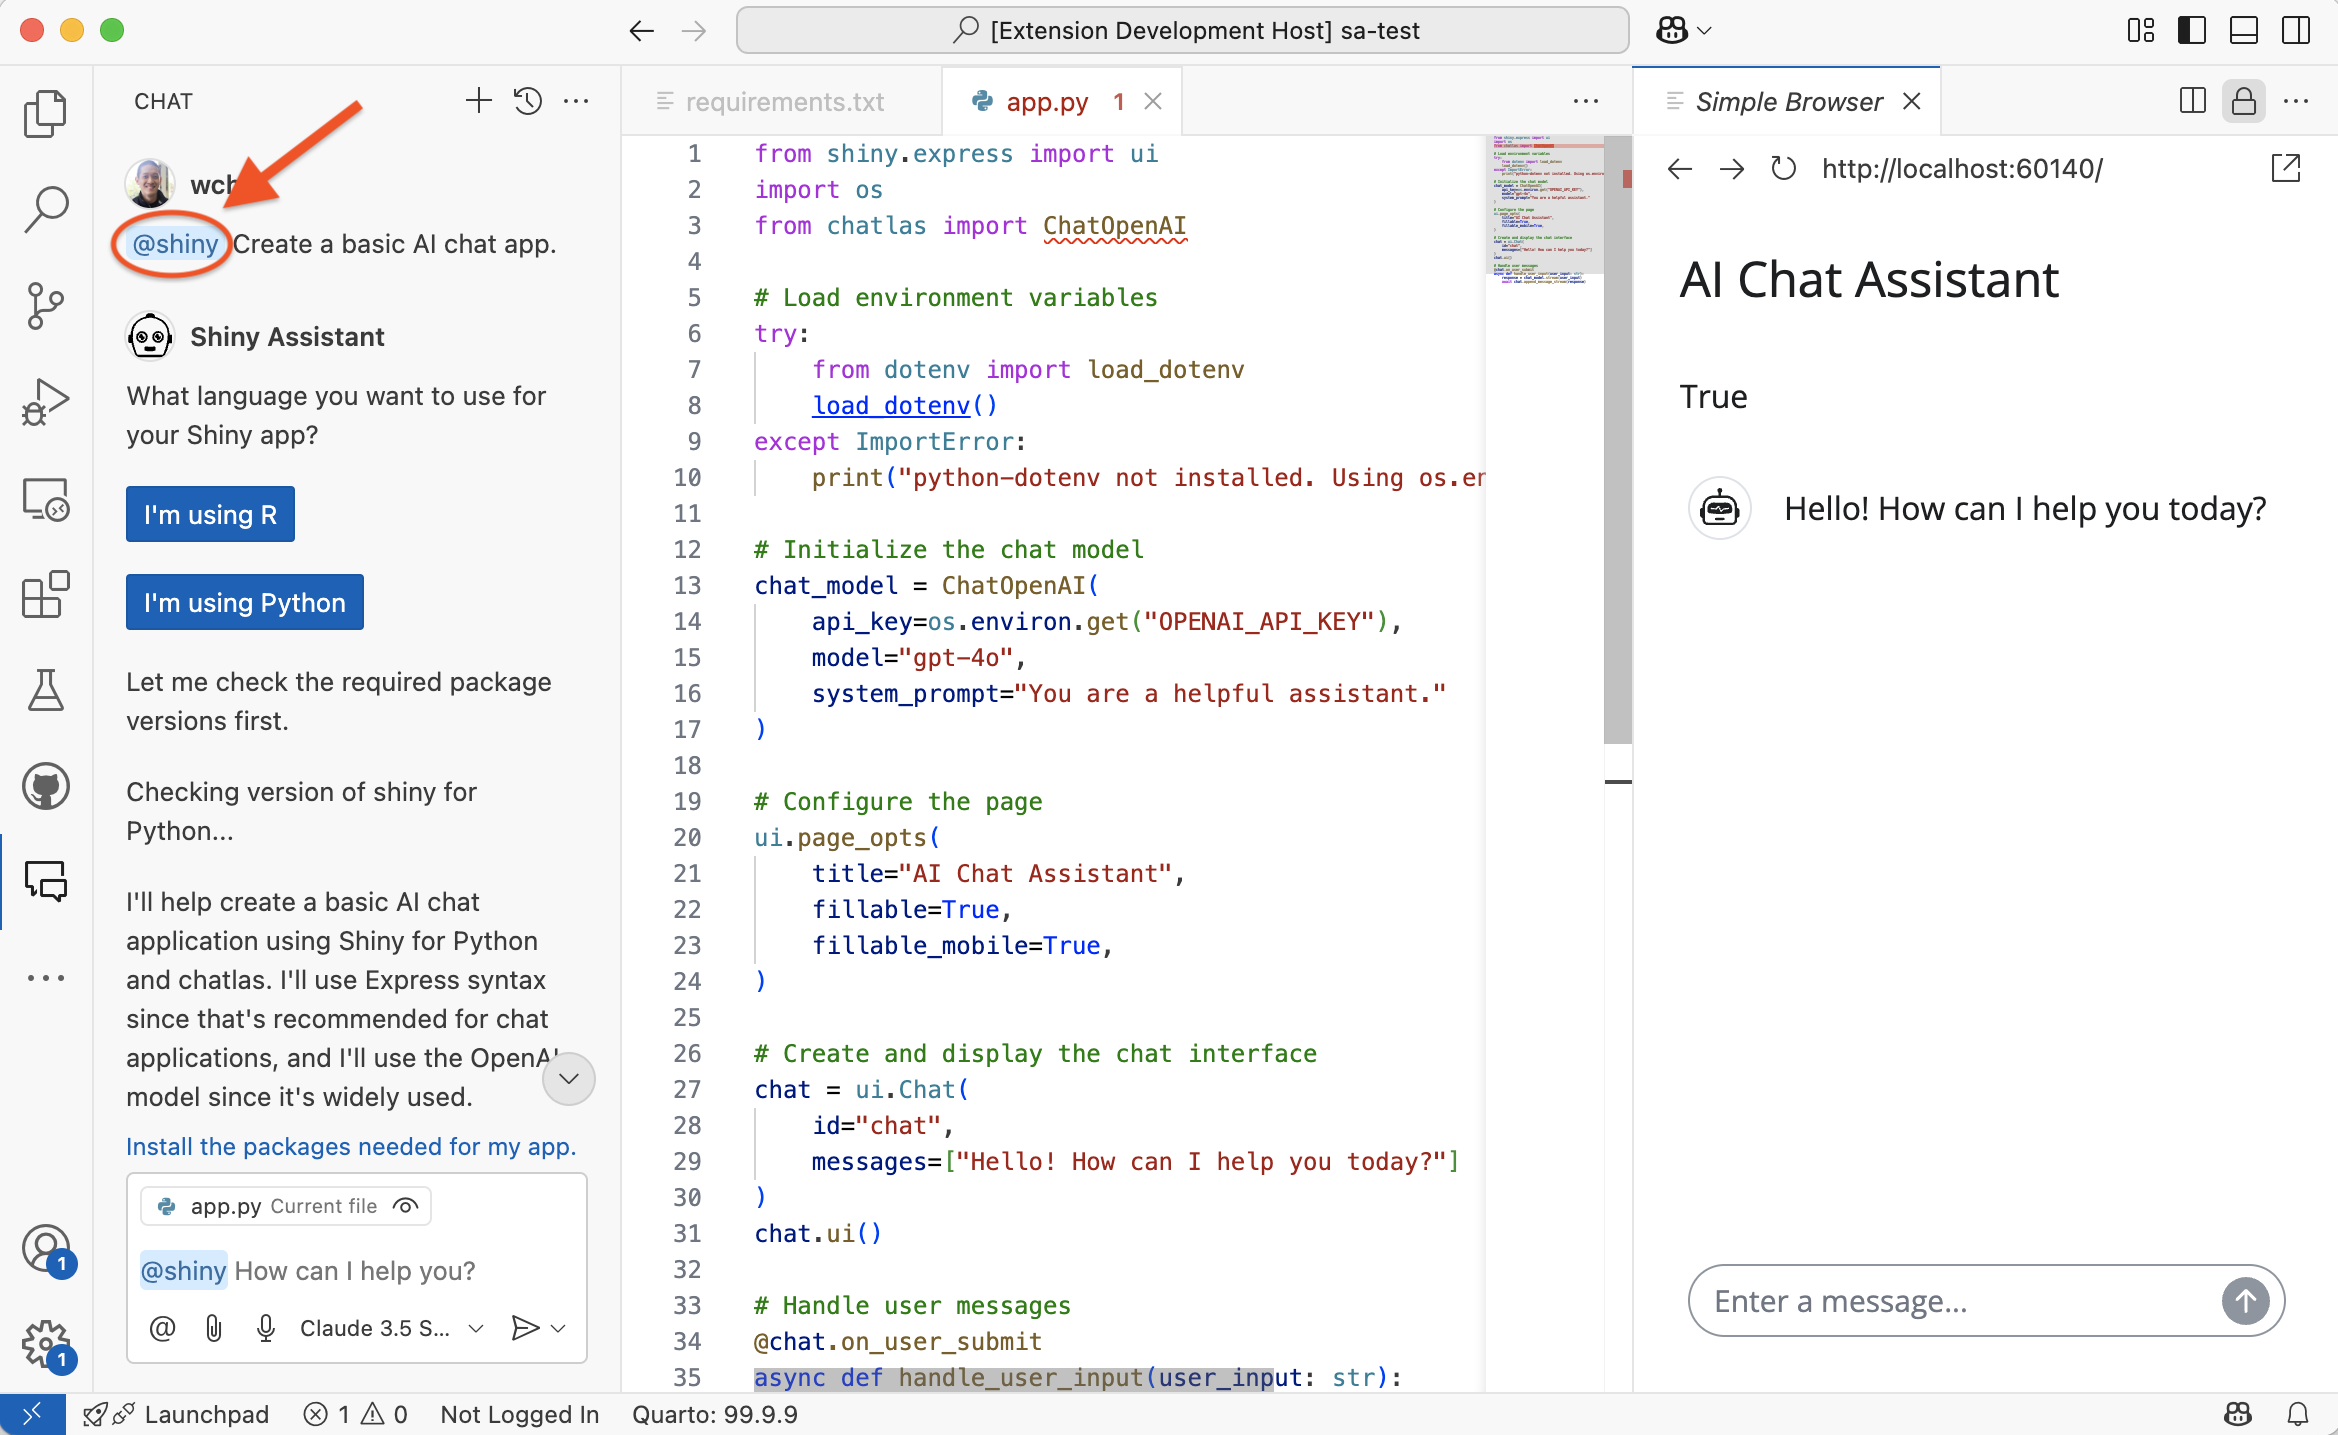Toggle visibility of app.py current file context

click(x=405, y=1206)
